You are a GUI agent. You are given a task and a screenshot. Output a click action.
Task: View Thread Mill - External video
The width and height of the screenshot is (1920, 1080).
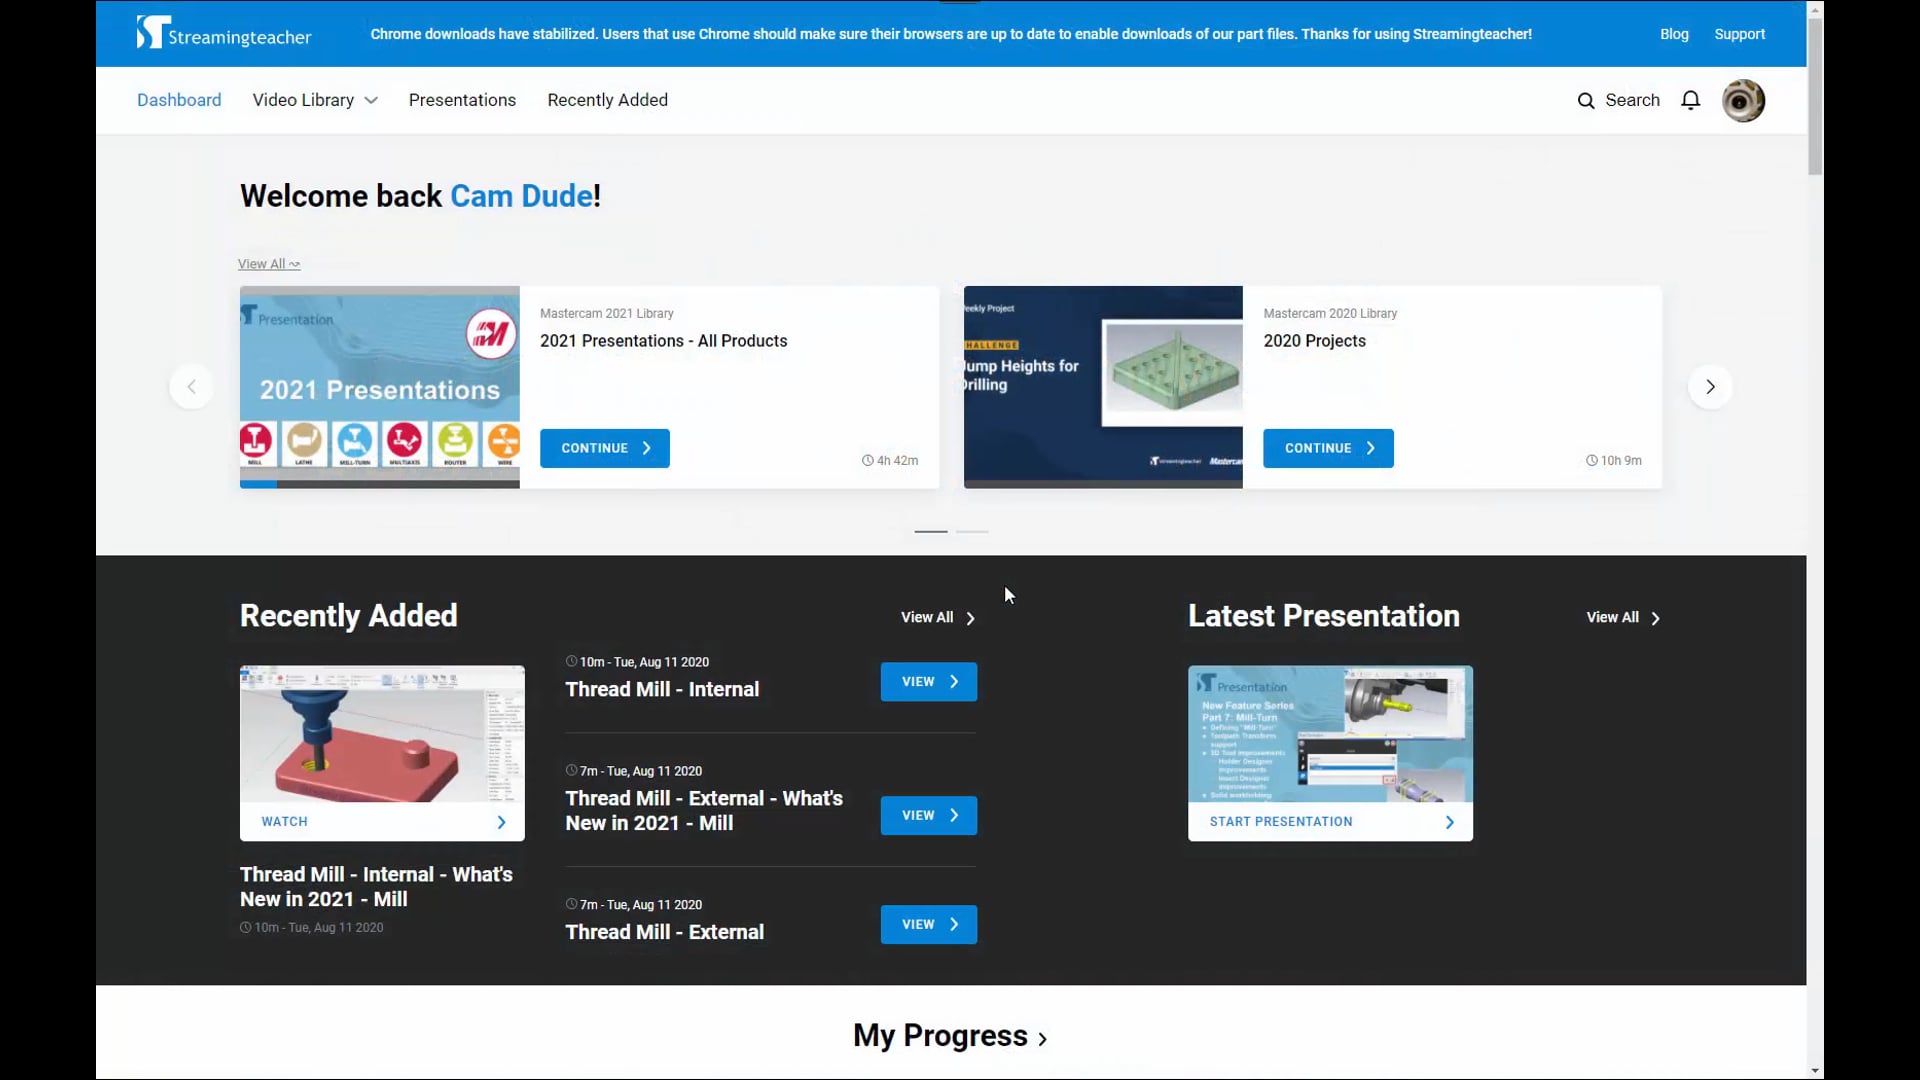[x=928, y=925]
